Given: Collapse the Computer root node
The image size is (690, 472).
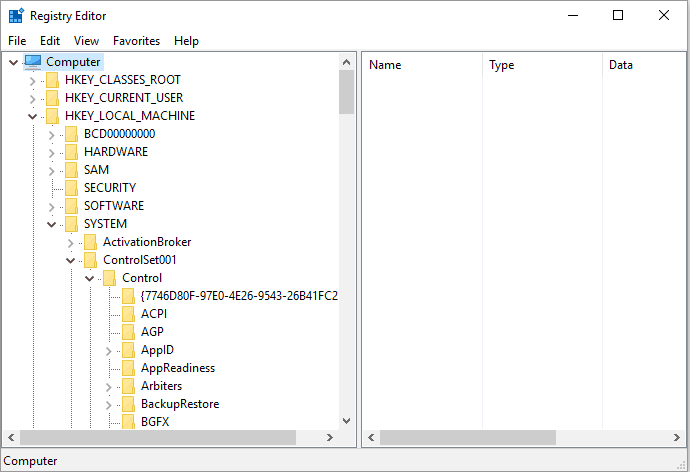Looking at the screenshot, I should click(14, 62).
